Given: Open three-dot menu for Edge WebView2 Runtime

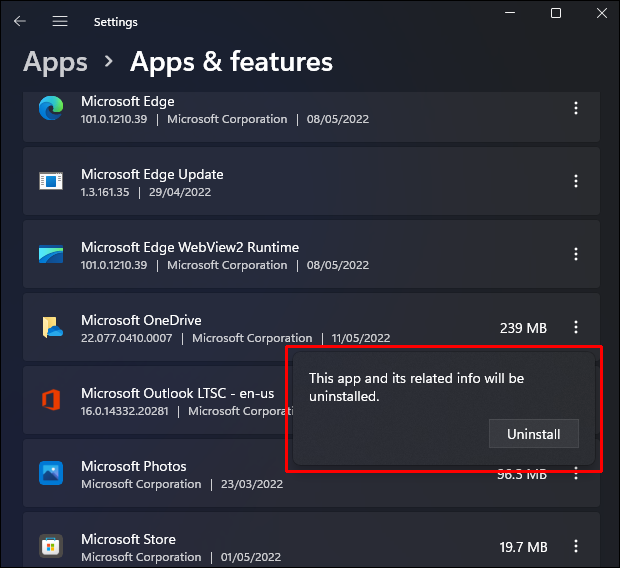Looking at the screenshot, I should click(576, 254).
